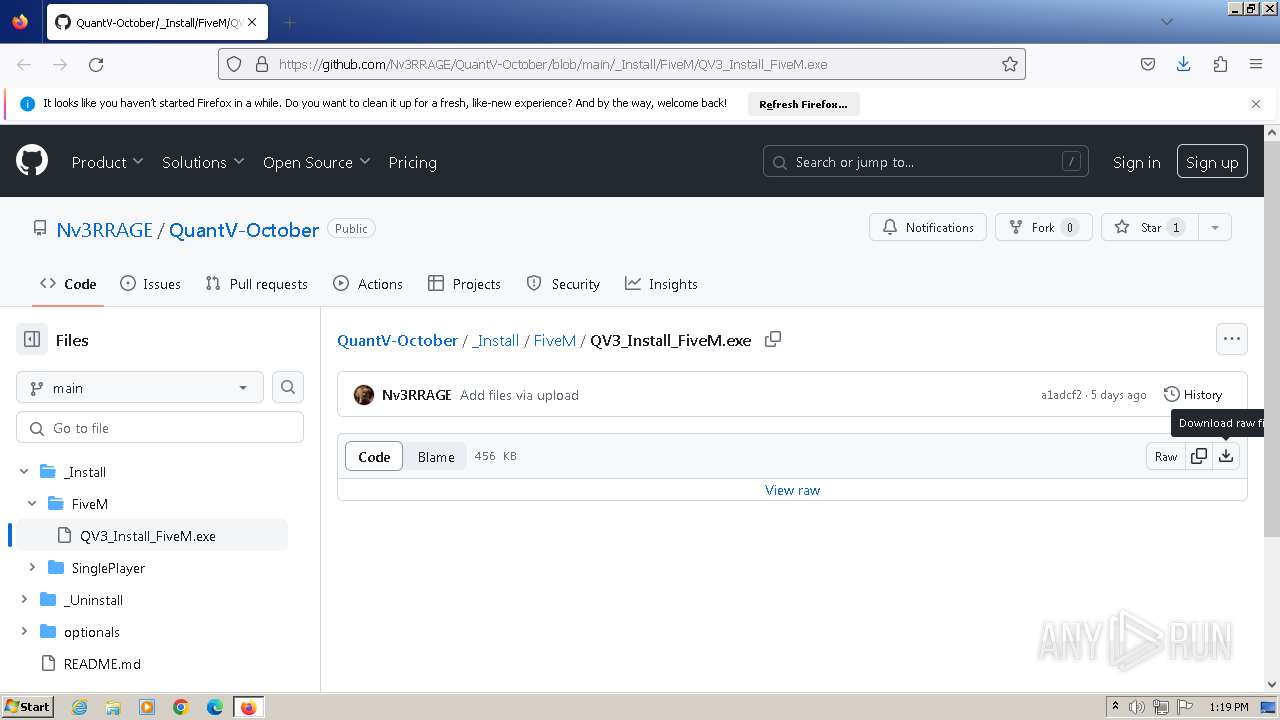
Task: Open Firefox downloads panel
Action: (x=1184, y=64)
